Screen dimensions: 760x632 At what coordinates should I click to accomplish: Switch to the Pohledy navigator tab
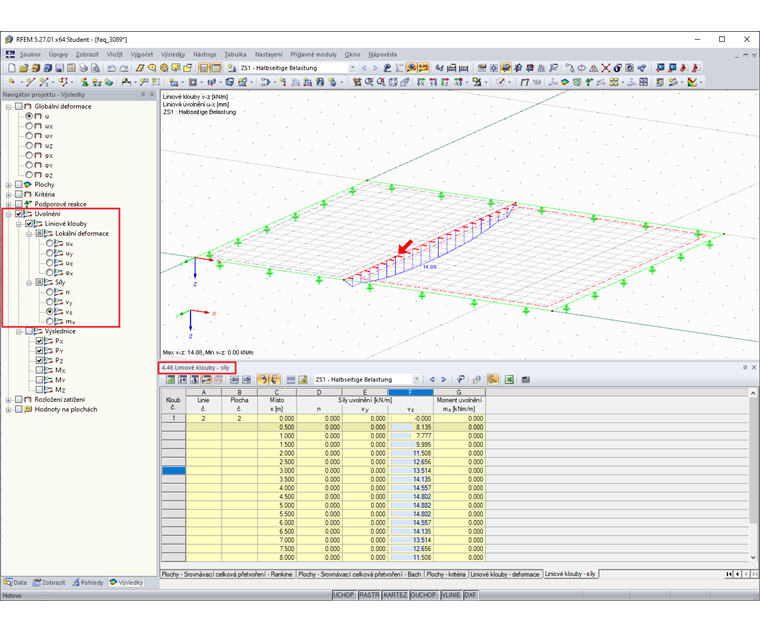[88, 583]
